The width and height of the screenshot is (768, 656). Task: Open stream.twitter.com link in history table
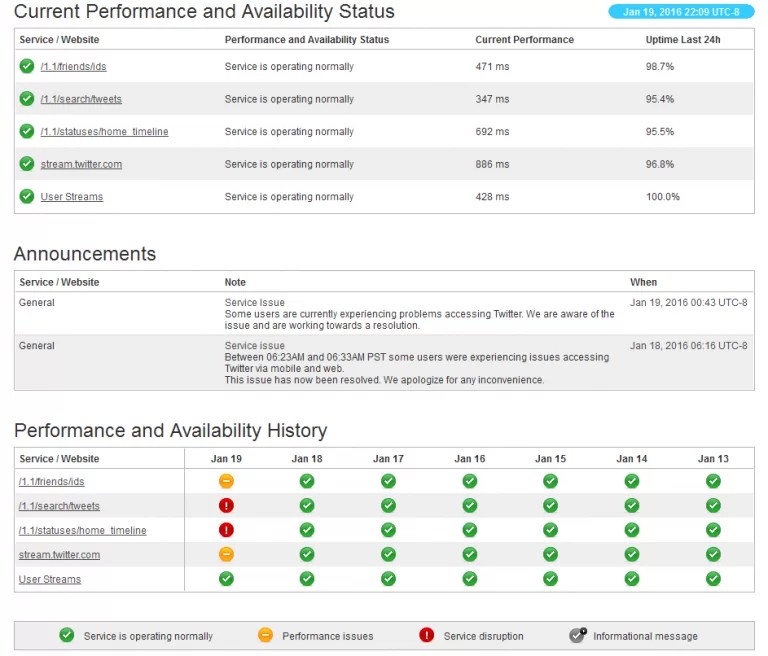(59, 555)
